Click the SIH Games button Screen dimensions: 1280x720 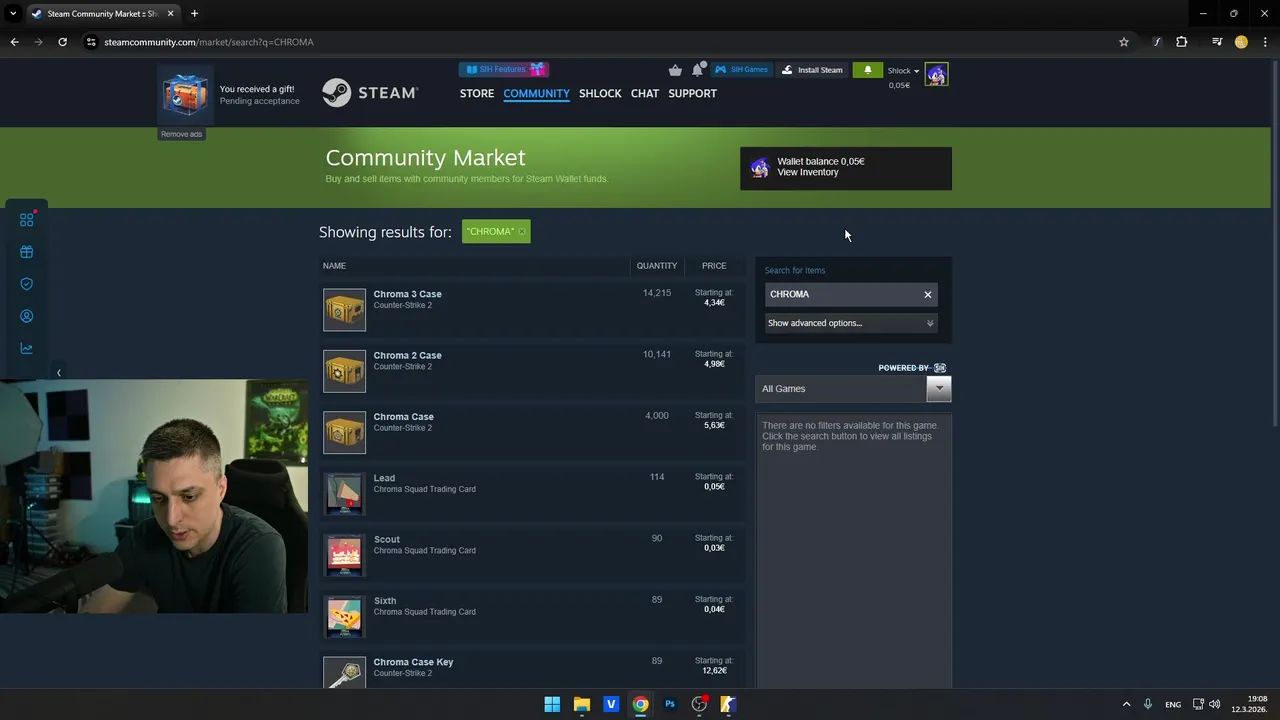741,70
